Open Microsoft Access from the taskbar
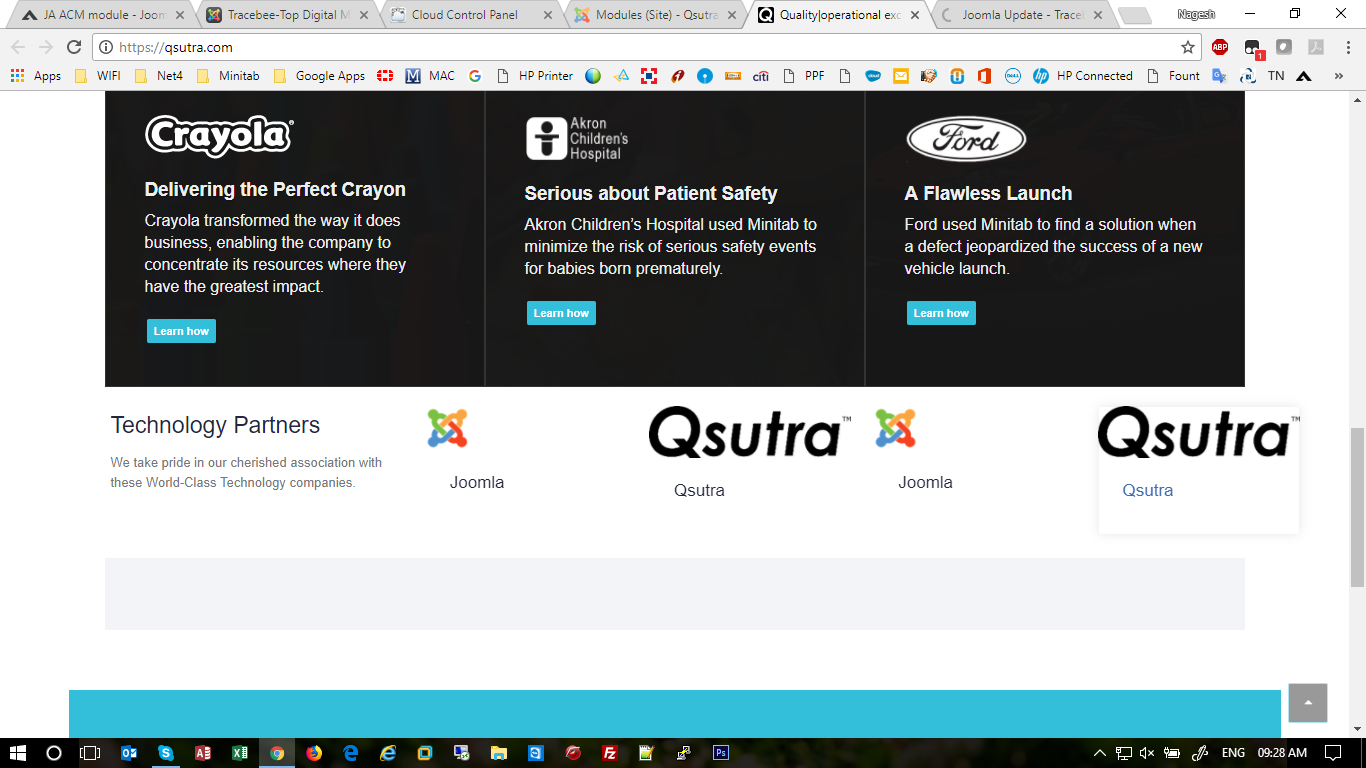Viewport: 1366px width, 768px height. [203, 753]
